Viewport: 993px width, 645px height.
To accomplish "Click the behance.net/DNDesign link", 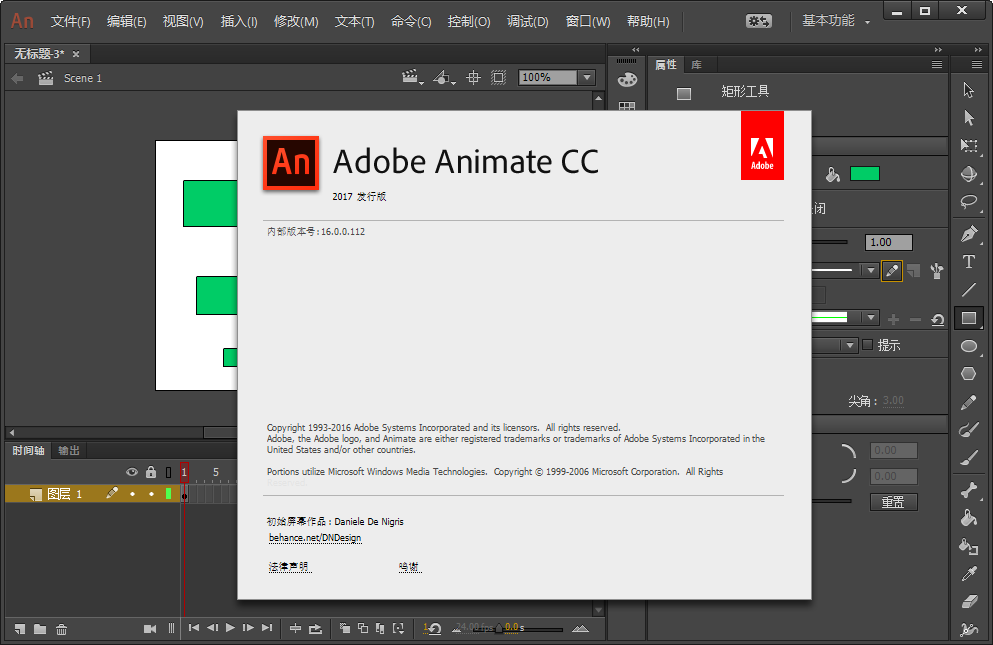I will (x=314, y=537).
